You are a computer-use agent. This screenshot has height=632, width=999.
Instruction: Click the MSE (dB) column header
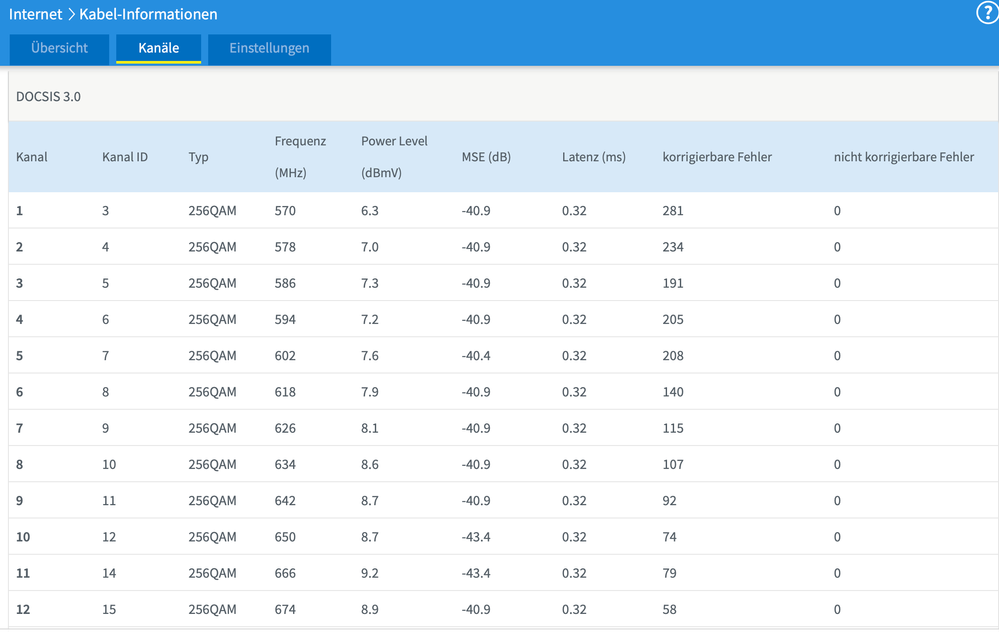coord(486,157)
